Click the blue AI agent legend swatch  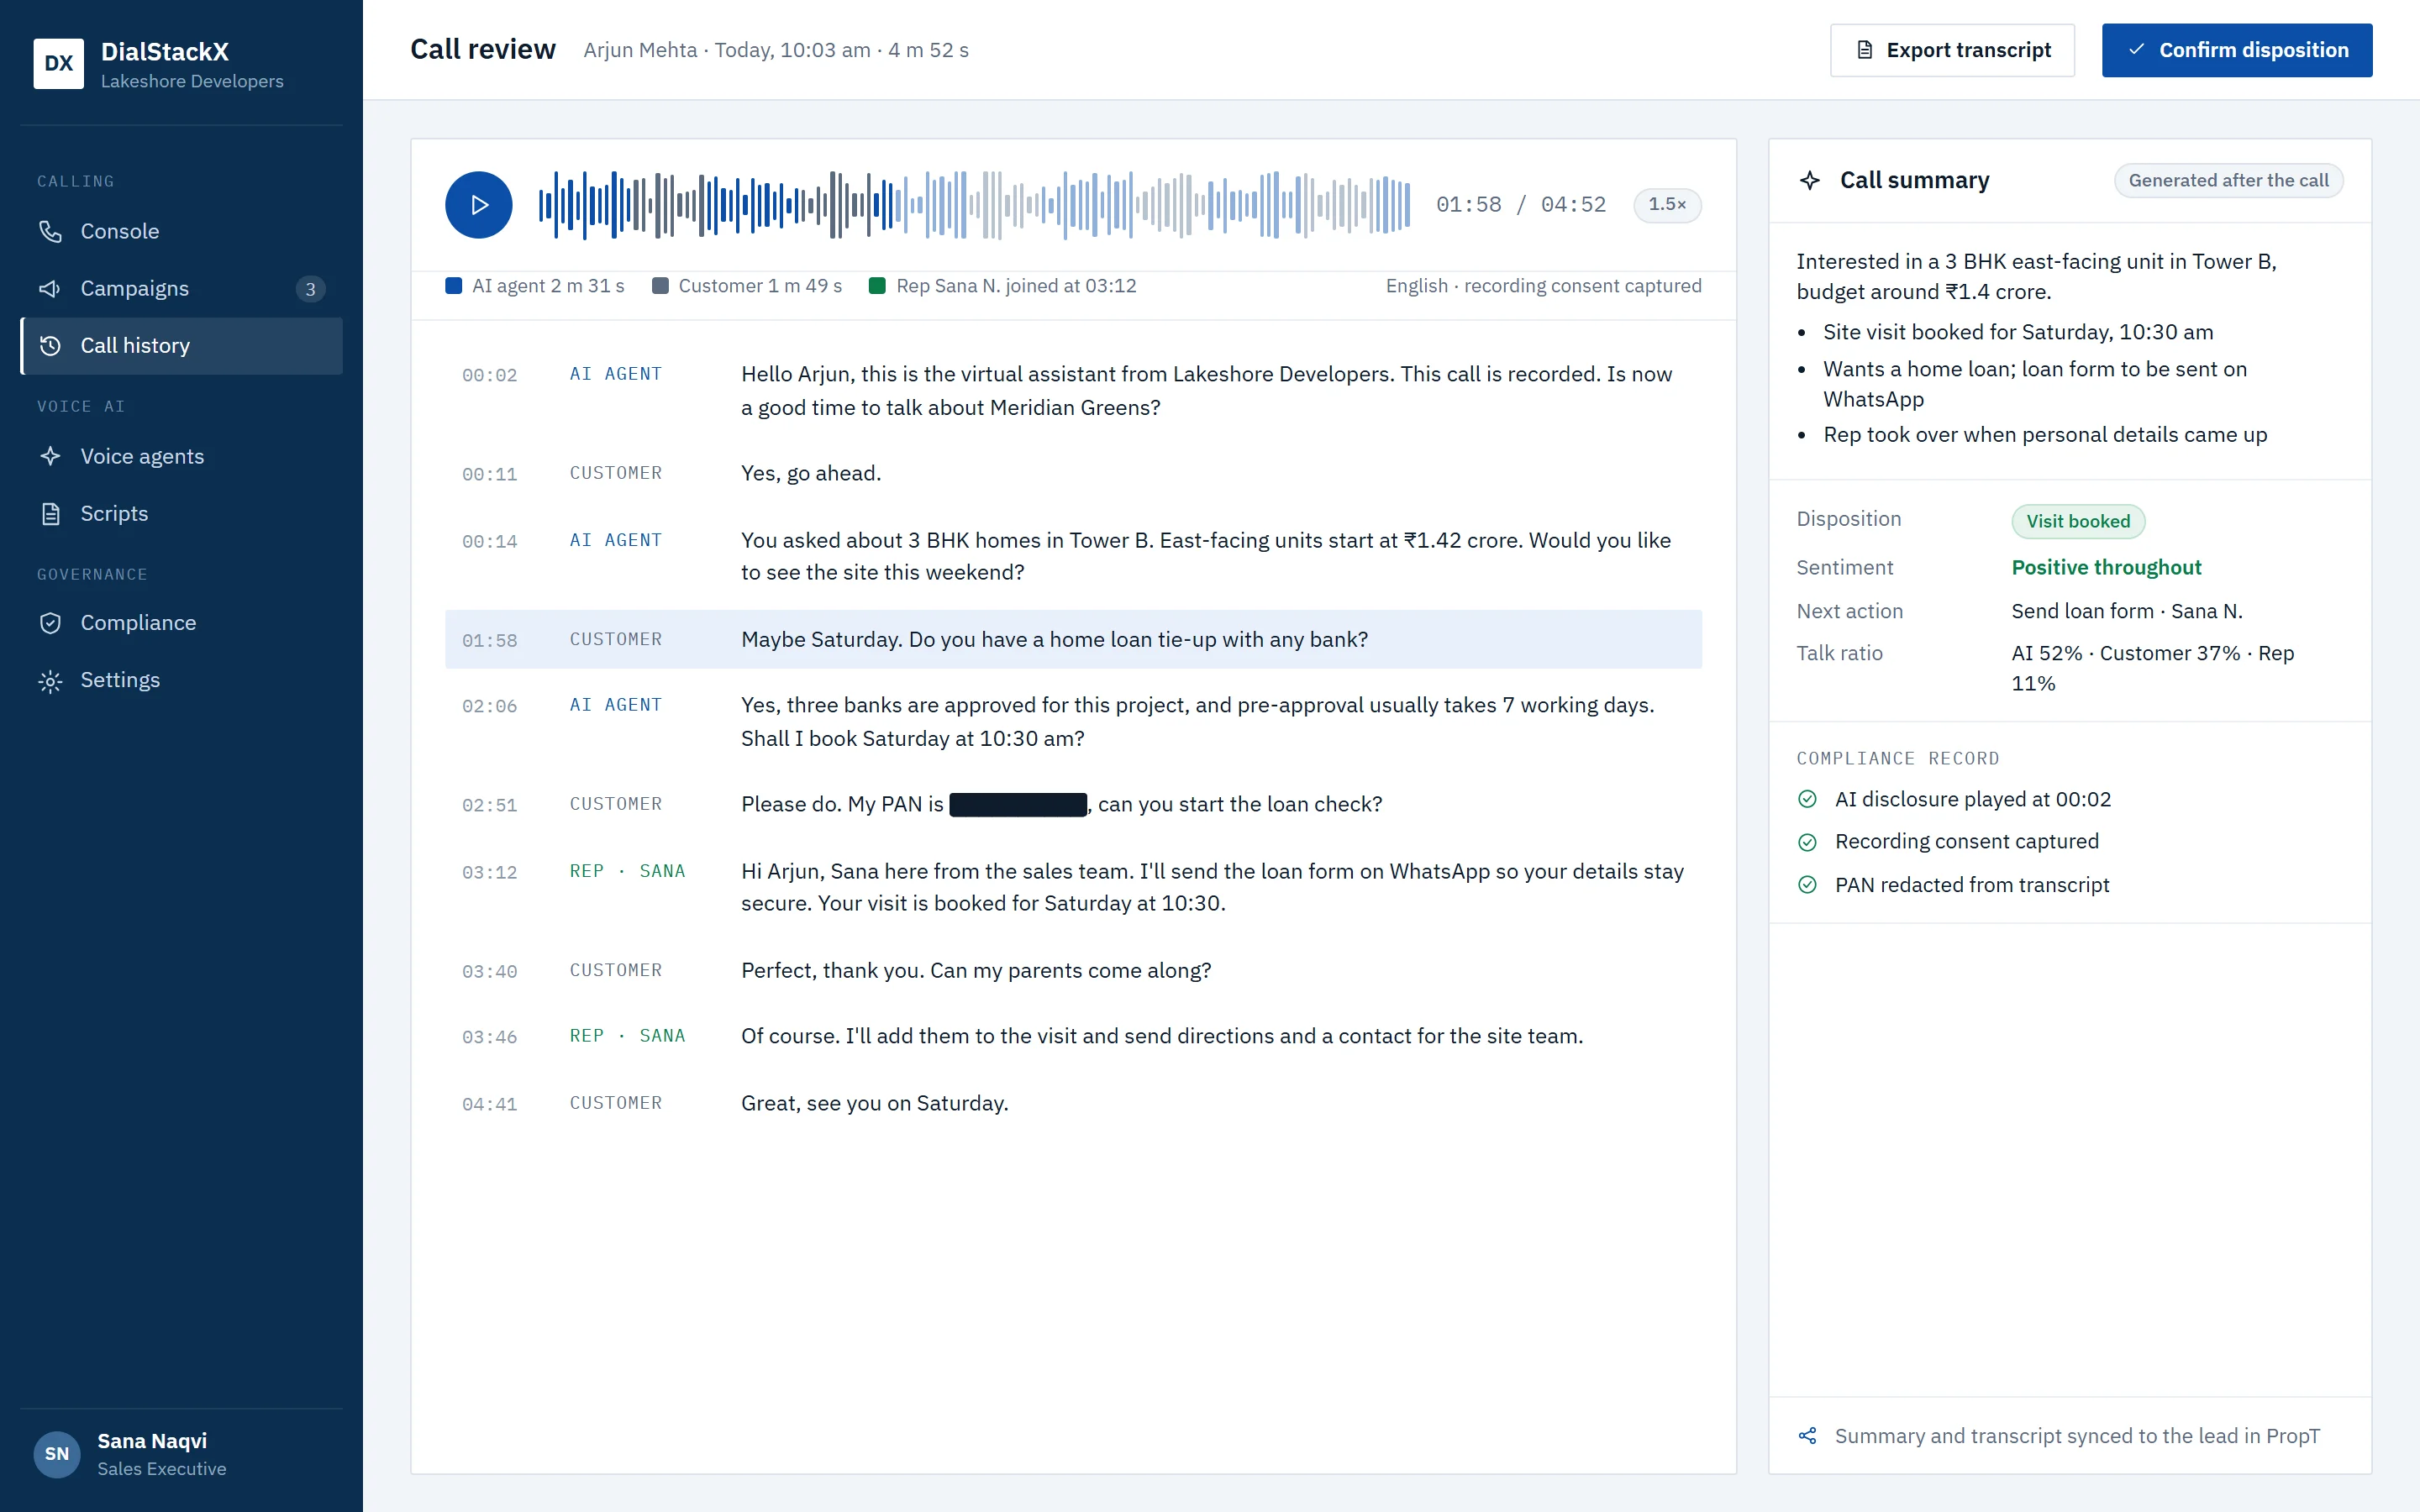(x=453, y=286)
